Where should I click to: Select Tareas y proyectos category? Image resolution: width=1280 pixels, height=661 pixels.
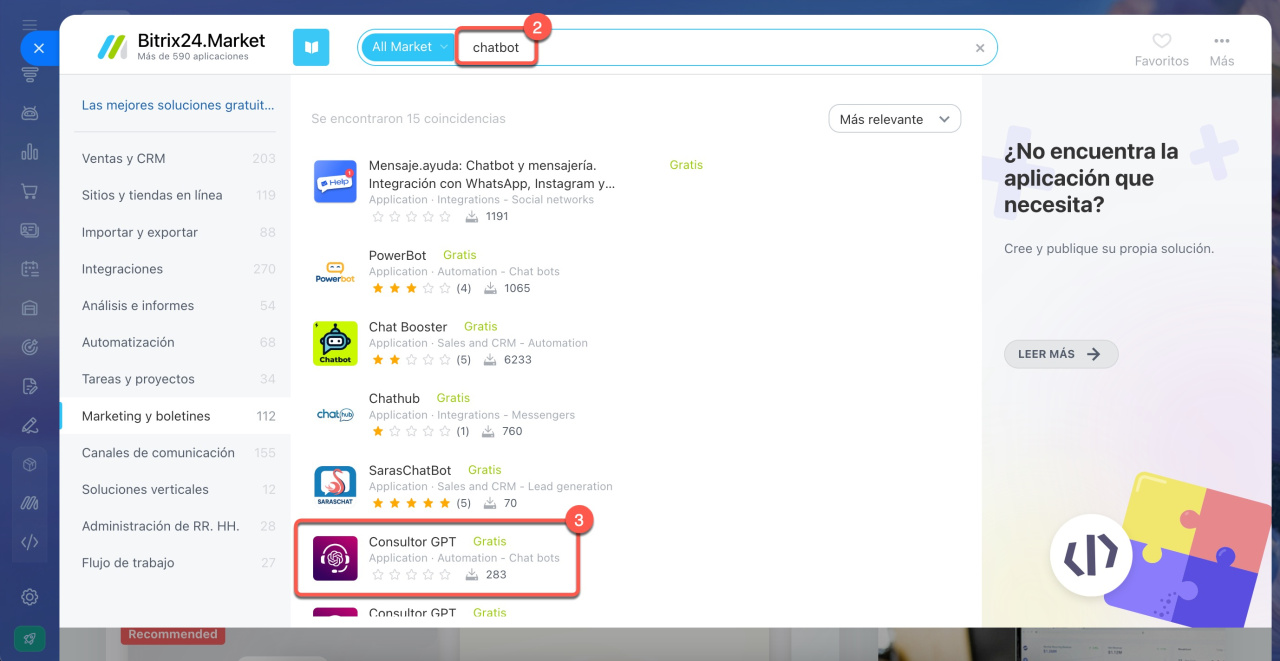[x=175, y=379]
